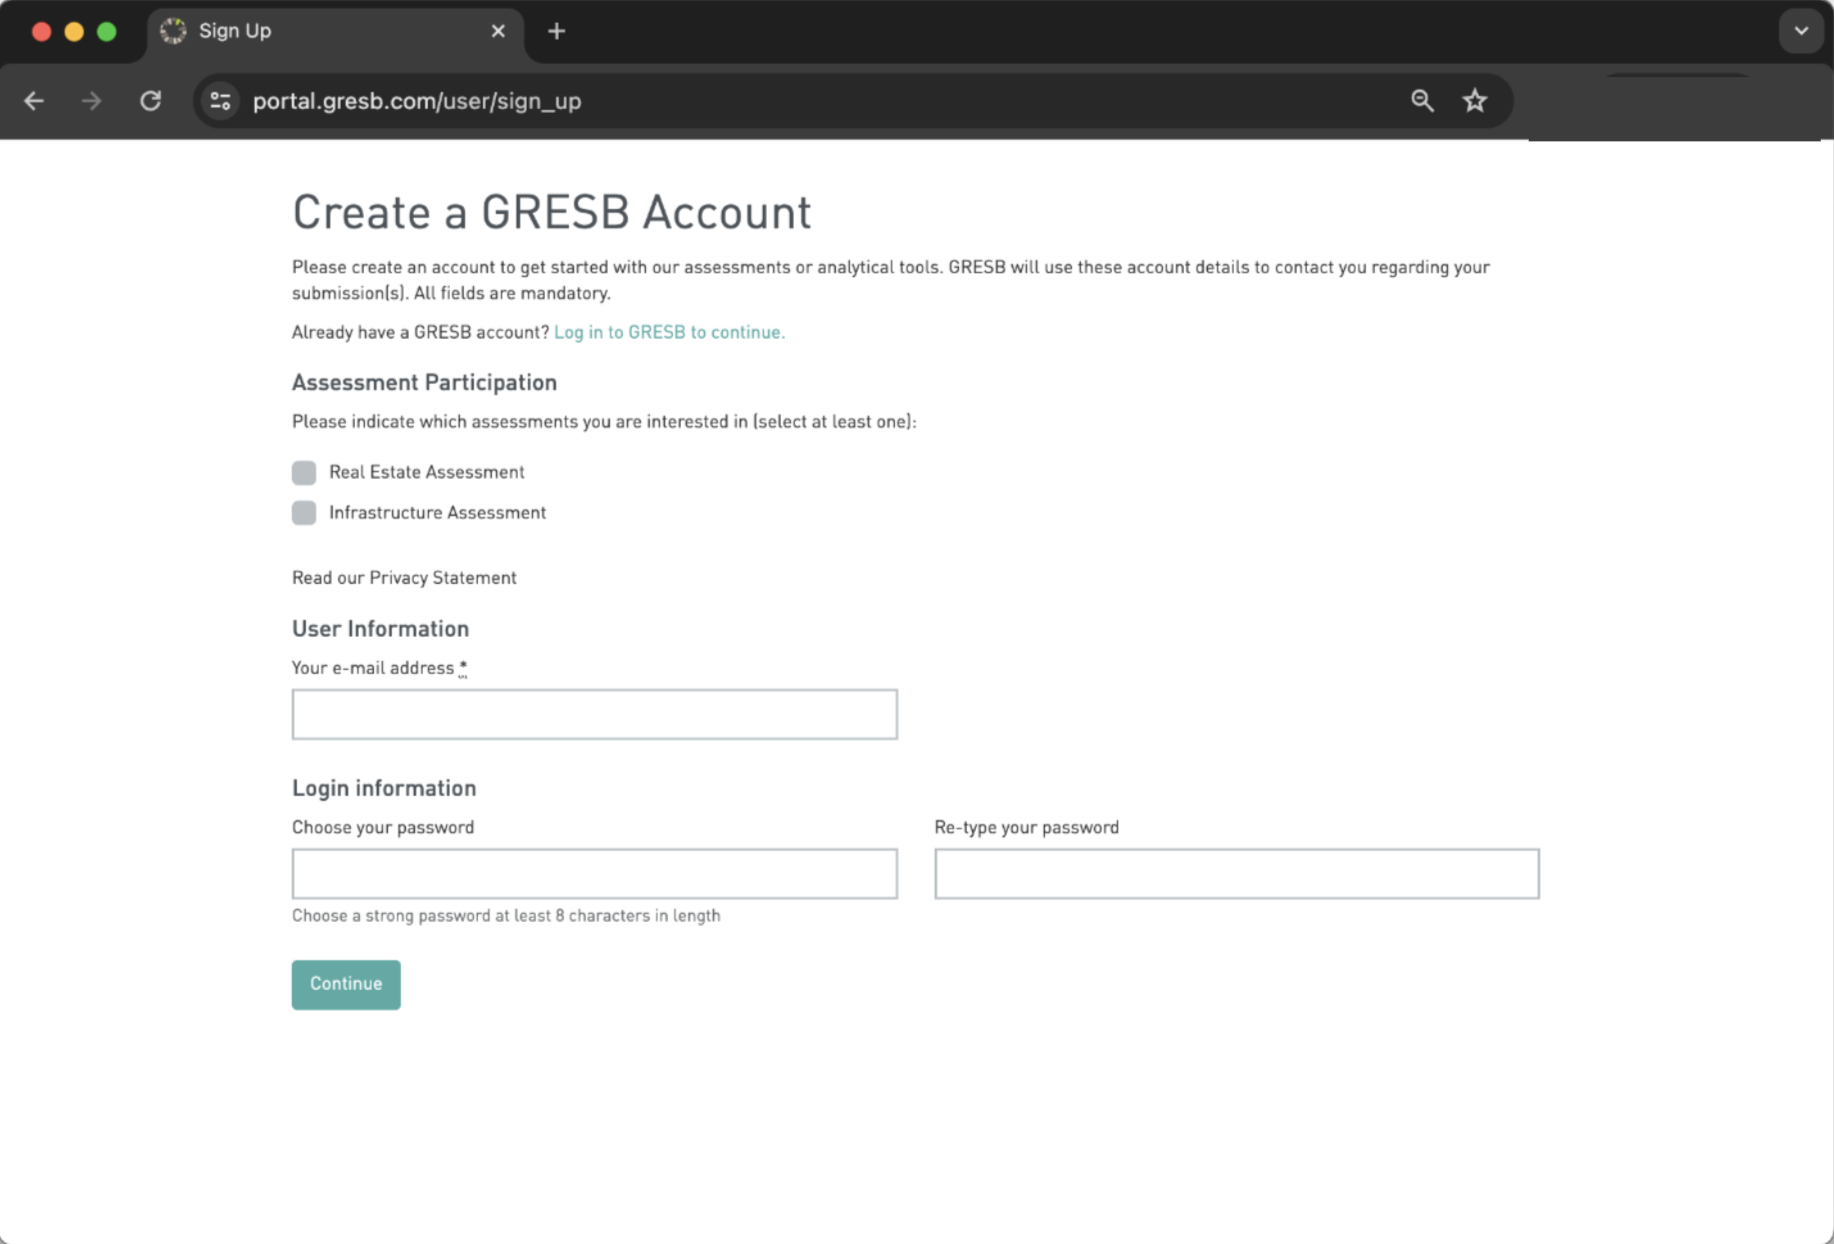
Task: Click the browser back arrow
Action: 34,101
